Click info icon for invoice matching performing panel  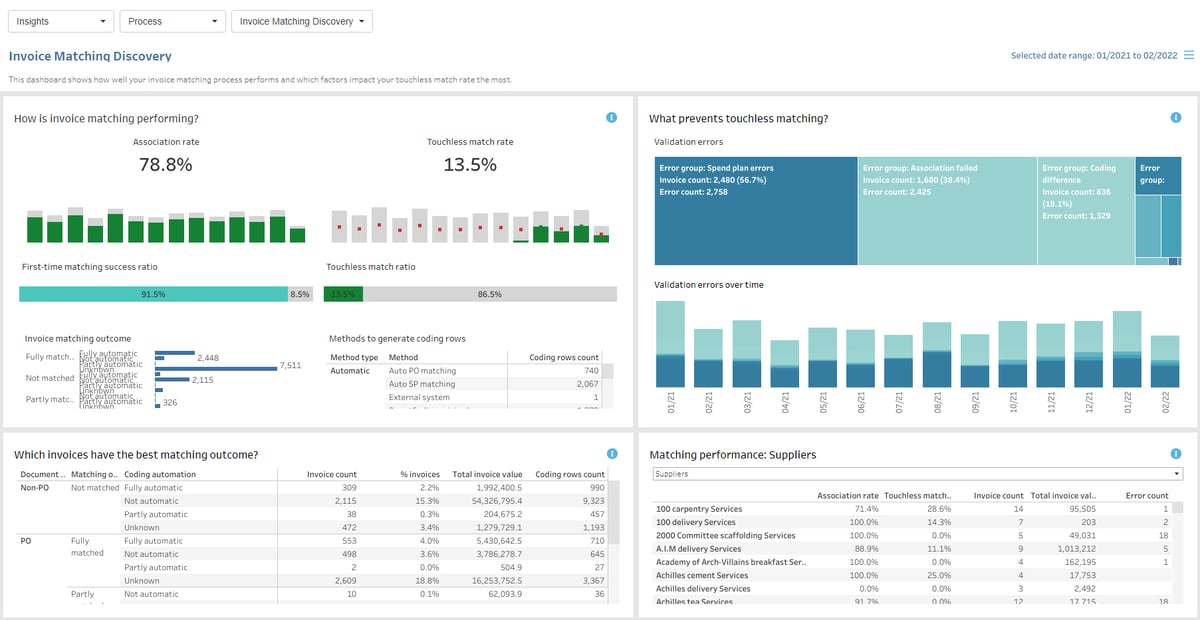point(612,118)
